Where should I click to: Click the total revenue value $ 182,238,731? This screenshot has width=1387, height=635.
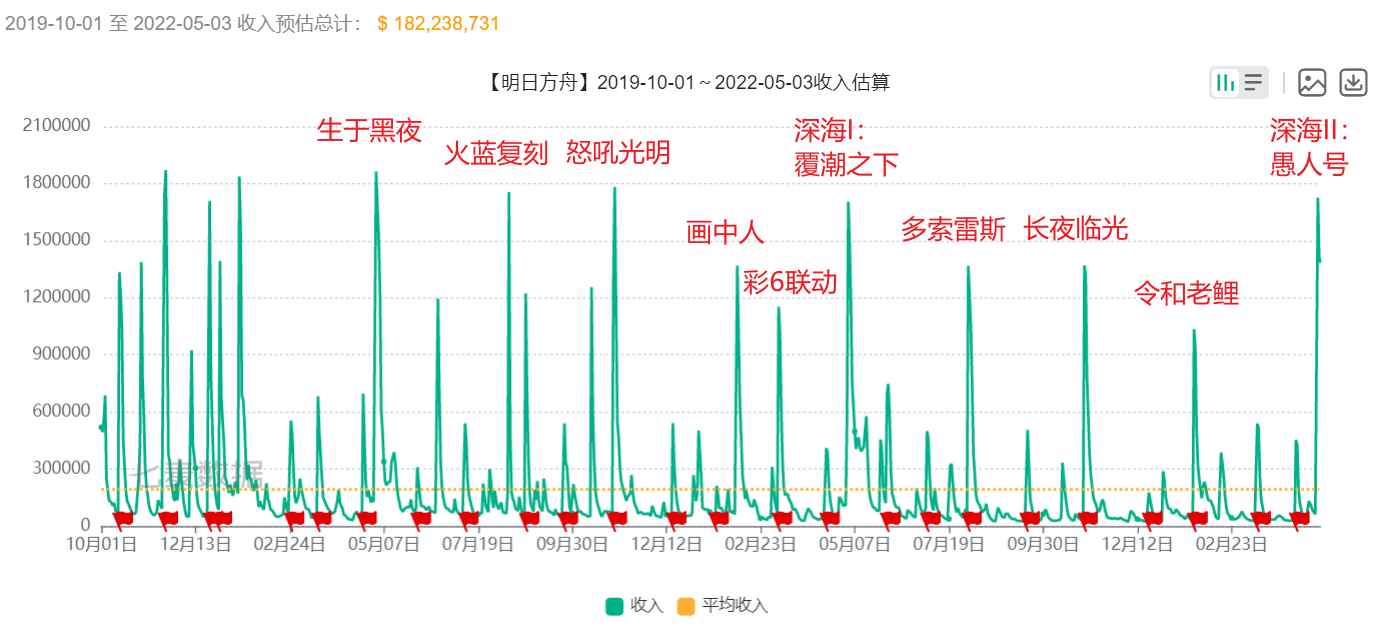[x=438, y=23]
